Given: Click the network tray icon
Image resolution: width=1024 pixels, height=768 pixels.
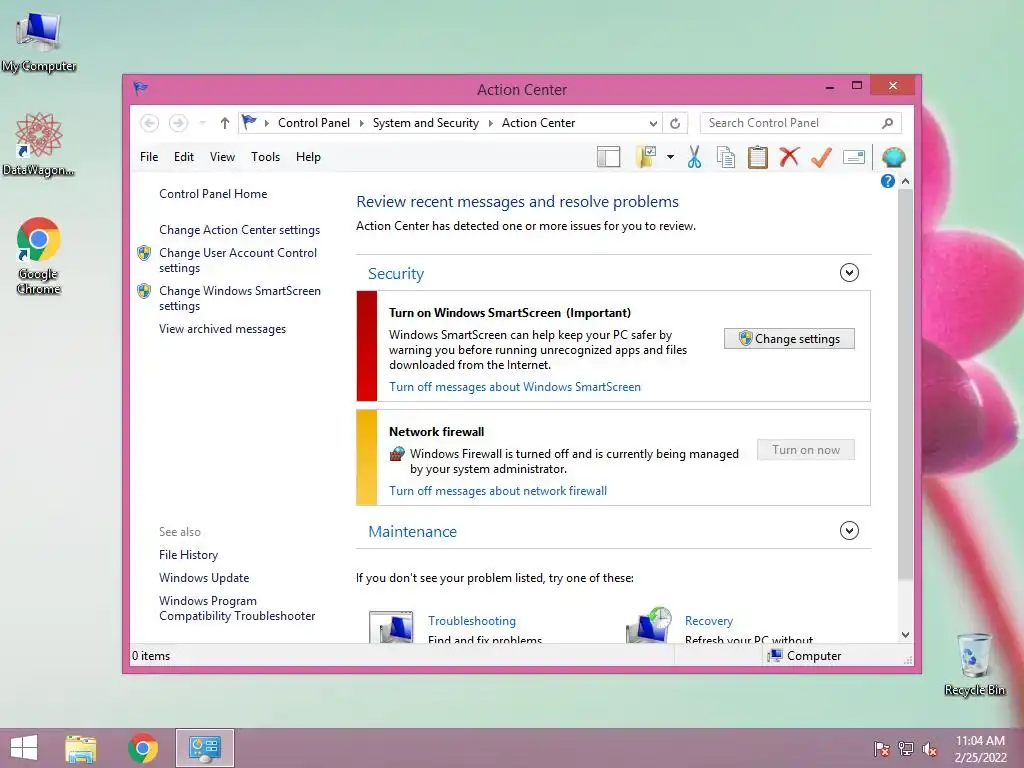Looking at the screenshot, I should pyautogui.click(x=905, y=748).
